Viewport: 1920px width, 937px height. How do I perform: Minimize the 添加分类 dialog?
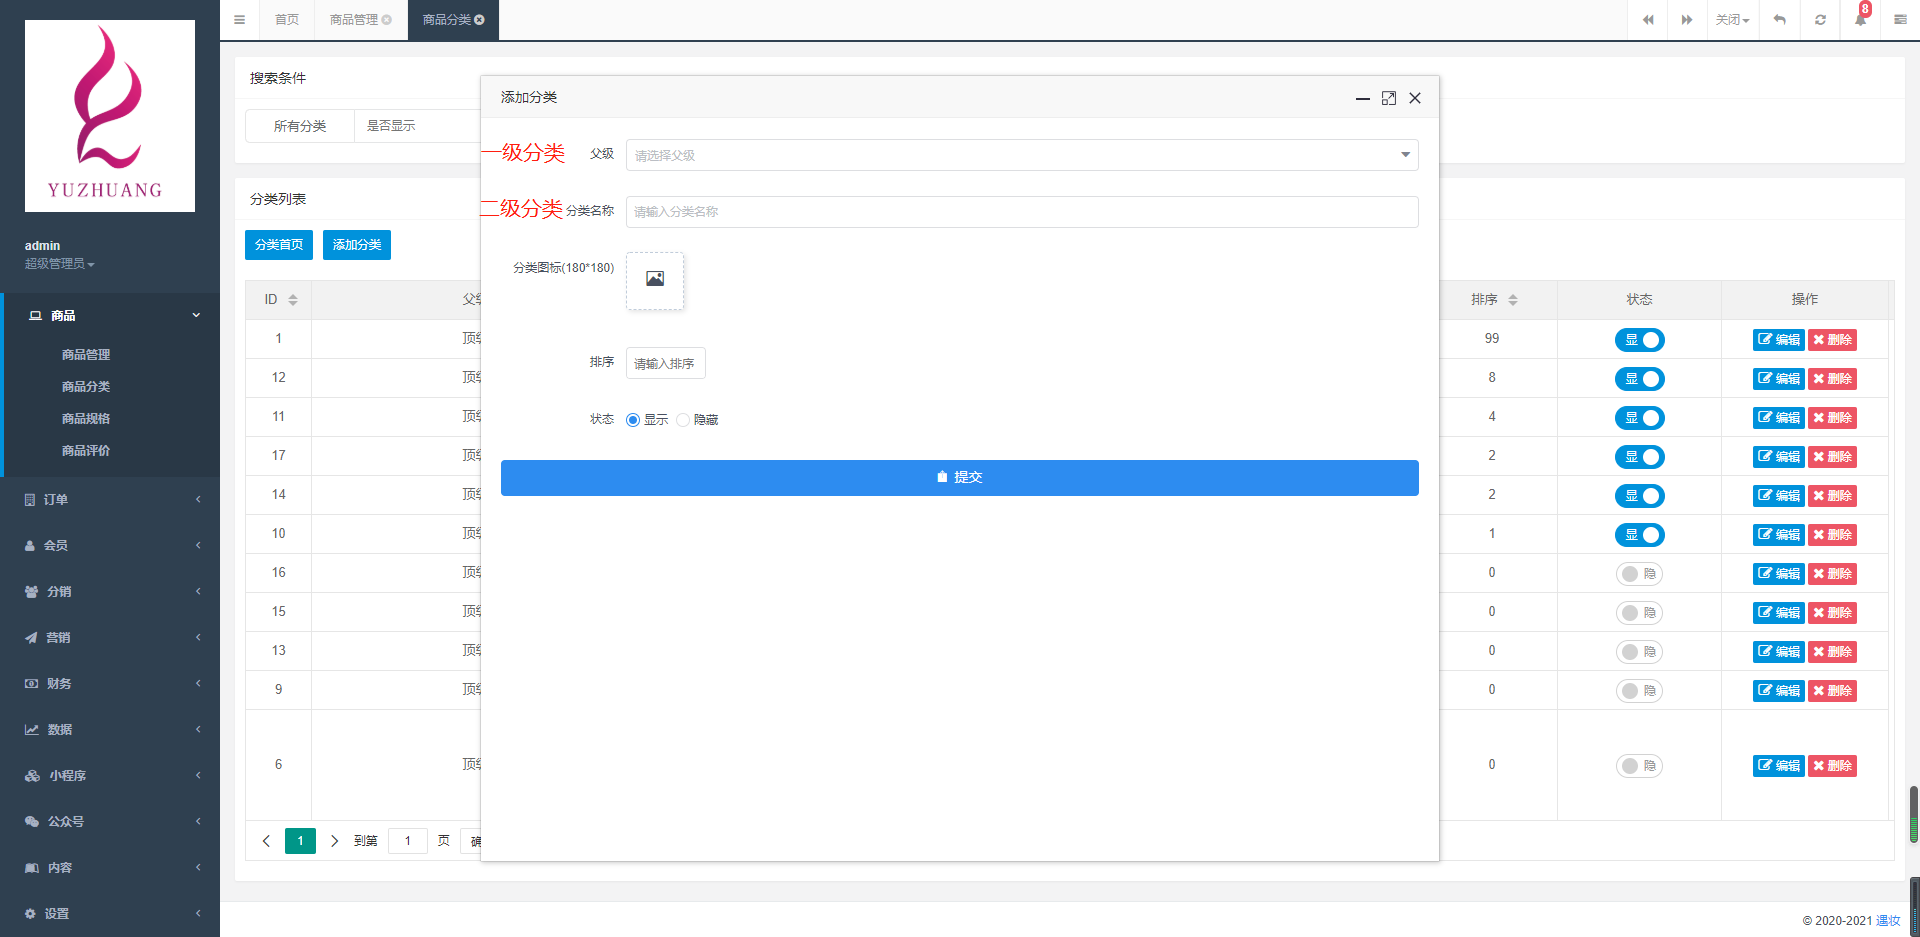tap(1362, 98)
